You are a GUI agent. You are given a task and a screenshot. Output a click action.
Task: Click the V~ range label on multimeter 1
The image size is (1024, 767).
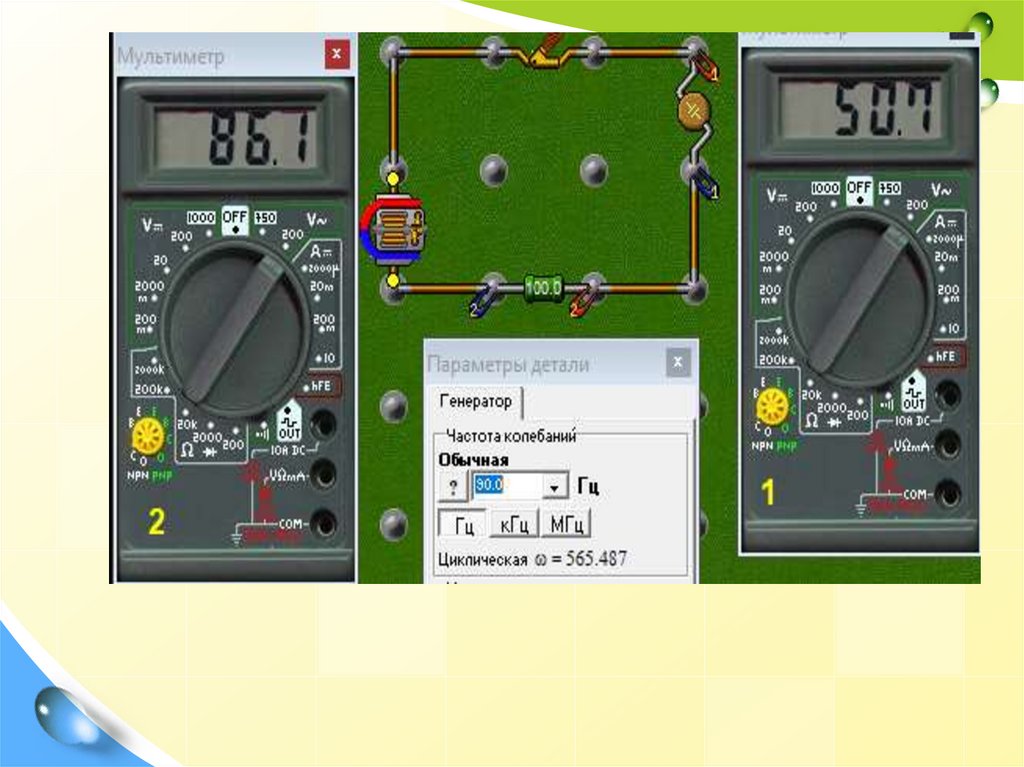point(941,190)
